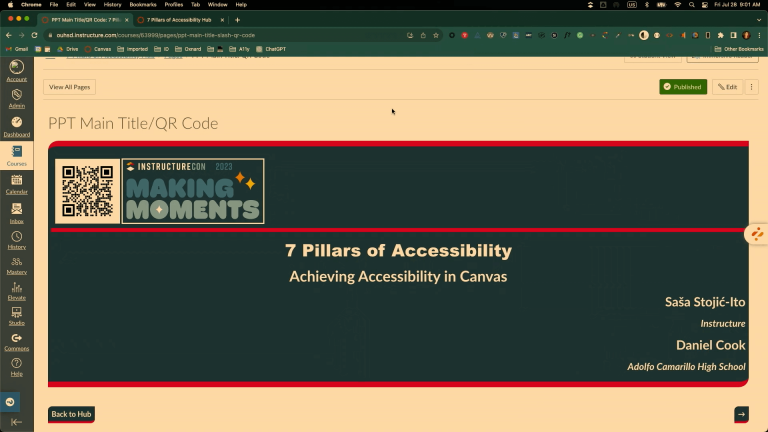
Task: Open the Bookmarks menu in menu bar
Action: [x=143, y=4]
